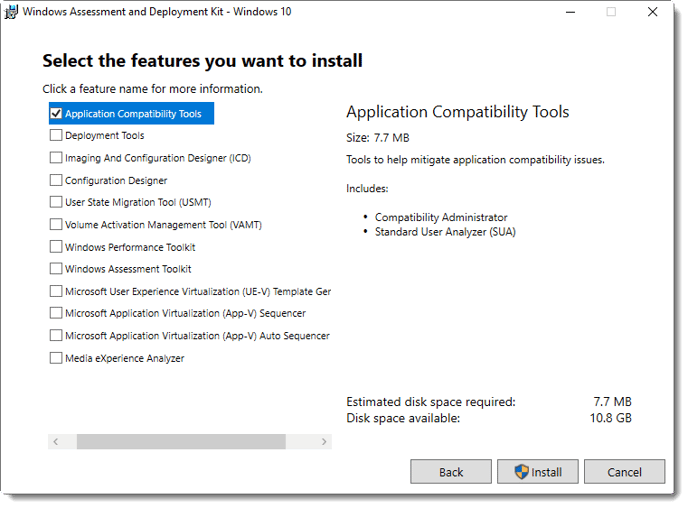This screenshot has height=508, width=688.
Task: Select the Media eXperience Analyzer label
Action: (125, 358)
